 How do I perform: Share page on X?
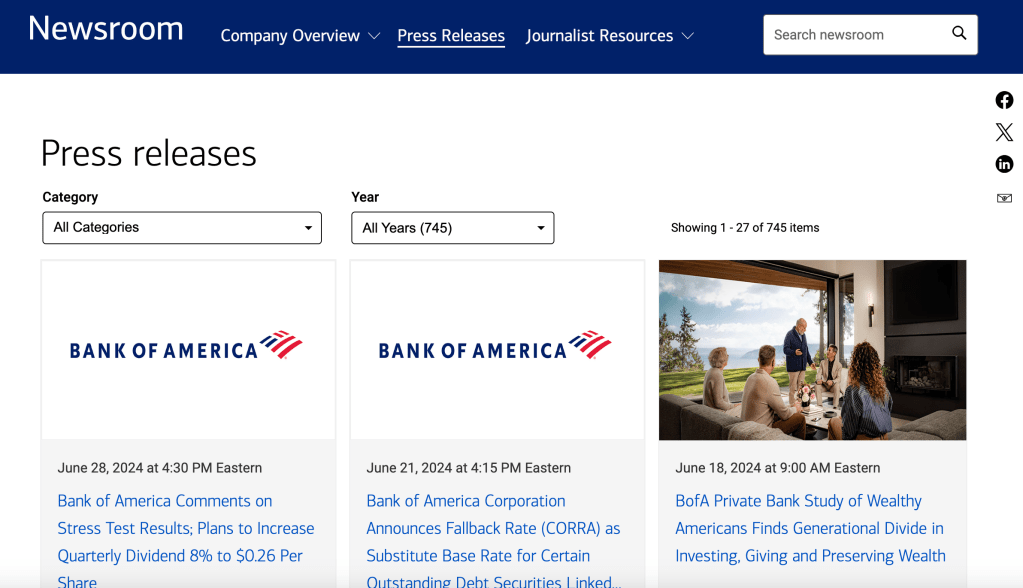(x=1004, y=132)
